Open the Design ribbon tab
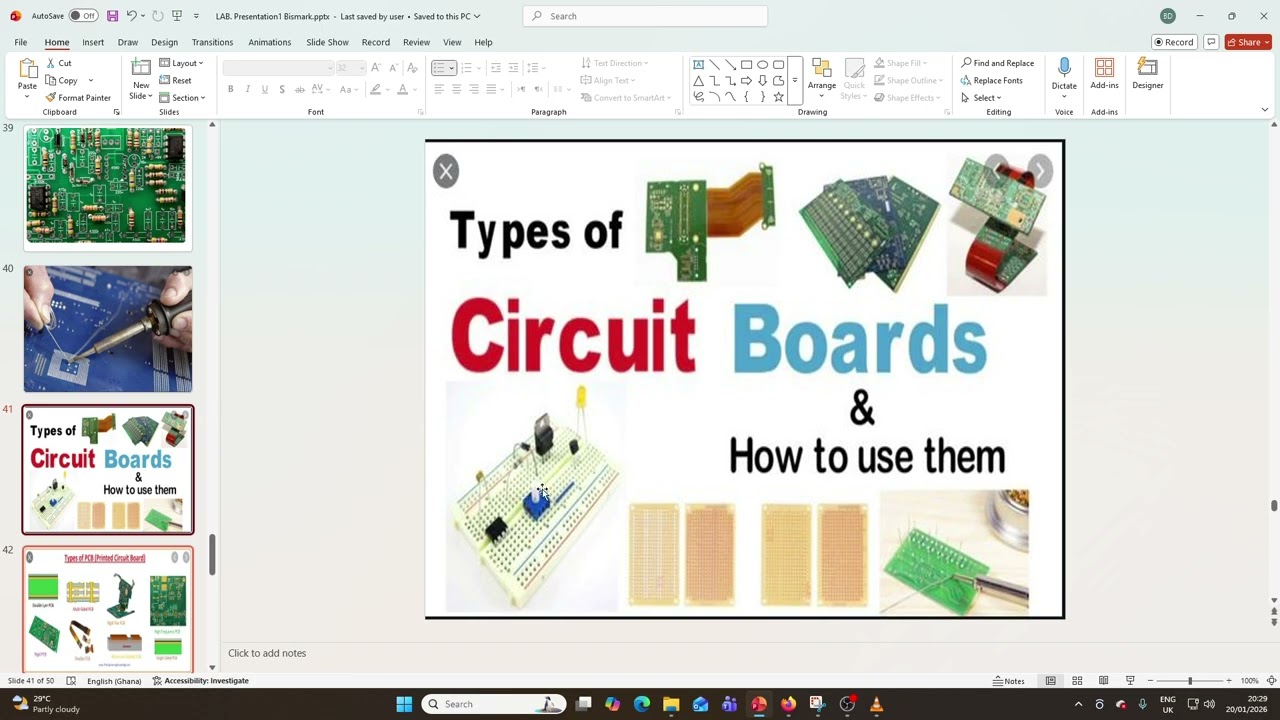Image resolution: width=1280 pixels, height=720 pixels. coord(164,42)
